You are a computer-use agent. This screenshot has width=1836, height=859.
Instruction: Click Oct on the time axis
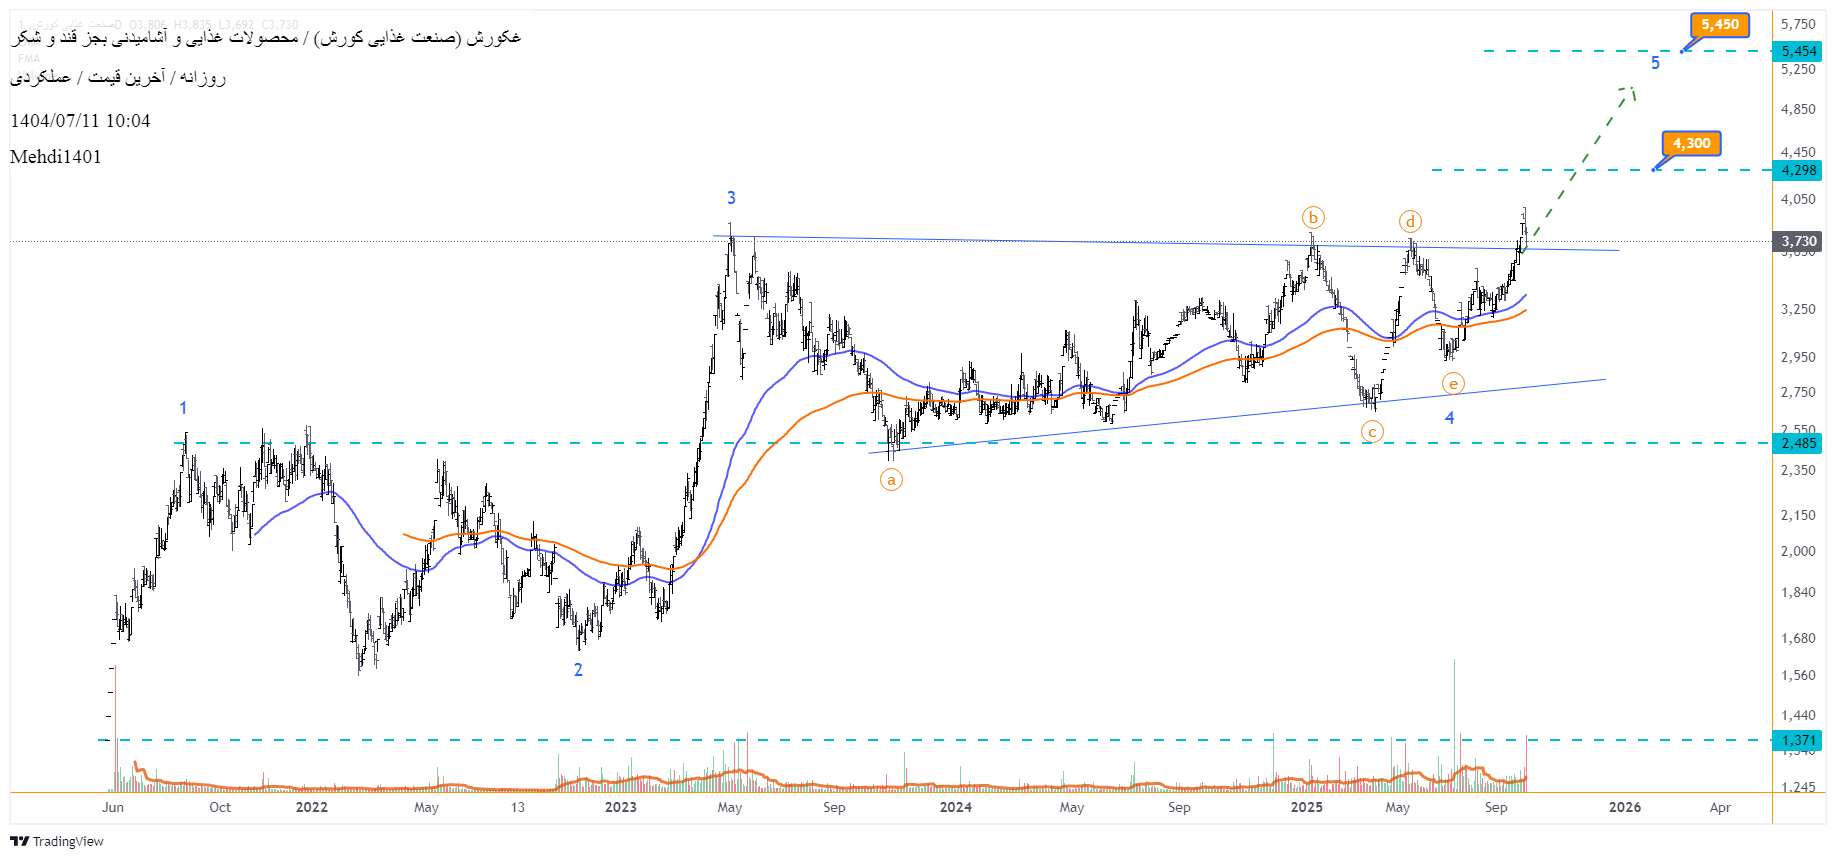coord(220,807)
